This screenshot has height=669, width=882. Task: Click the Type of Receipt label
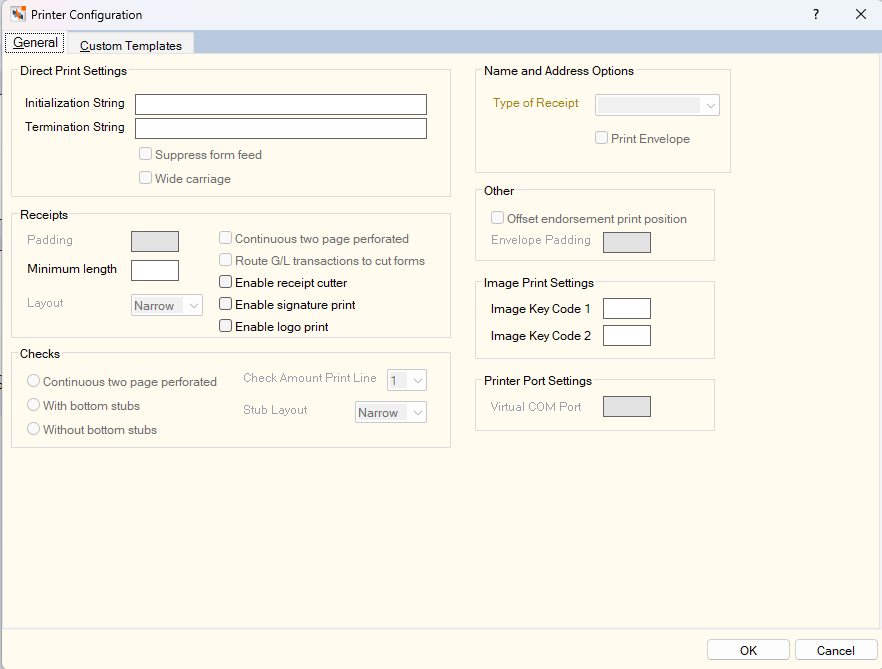tap(536, 103)
